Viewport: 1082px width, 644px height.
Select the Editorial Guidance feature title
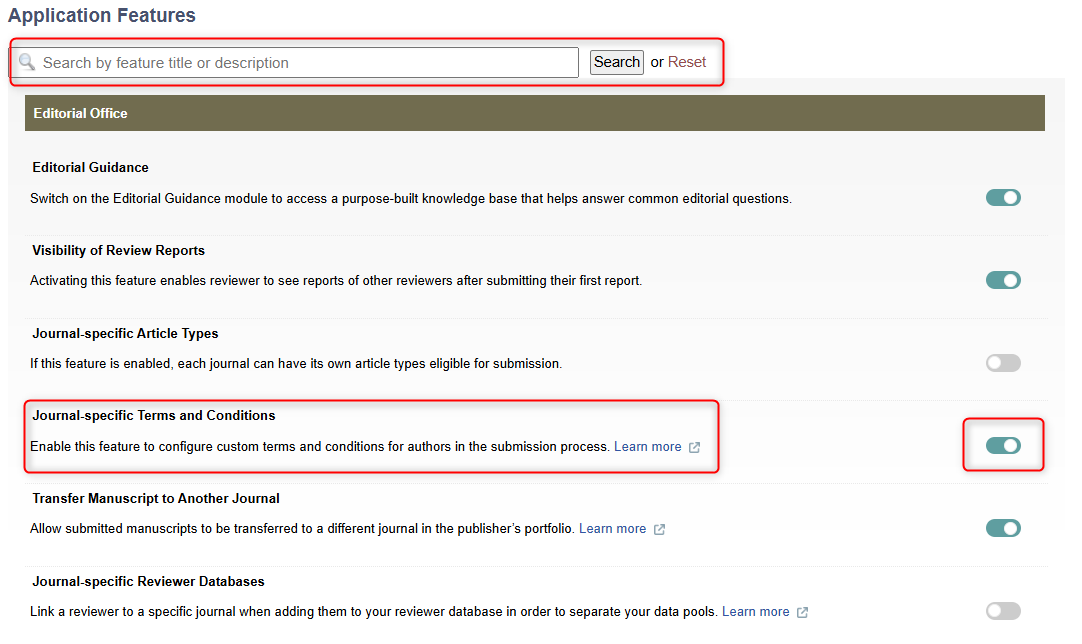(90, 167)
